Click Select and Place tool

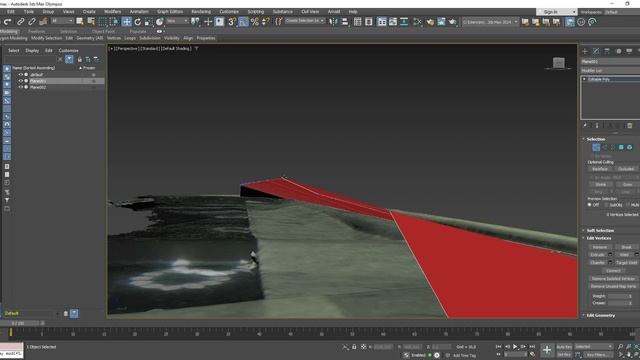(160, 22)
